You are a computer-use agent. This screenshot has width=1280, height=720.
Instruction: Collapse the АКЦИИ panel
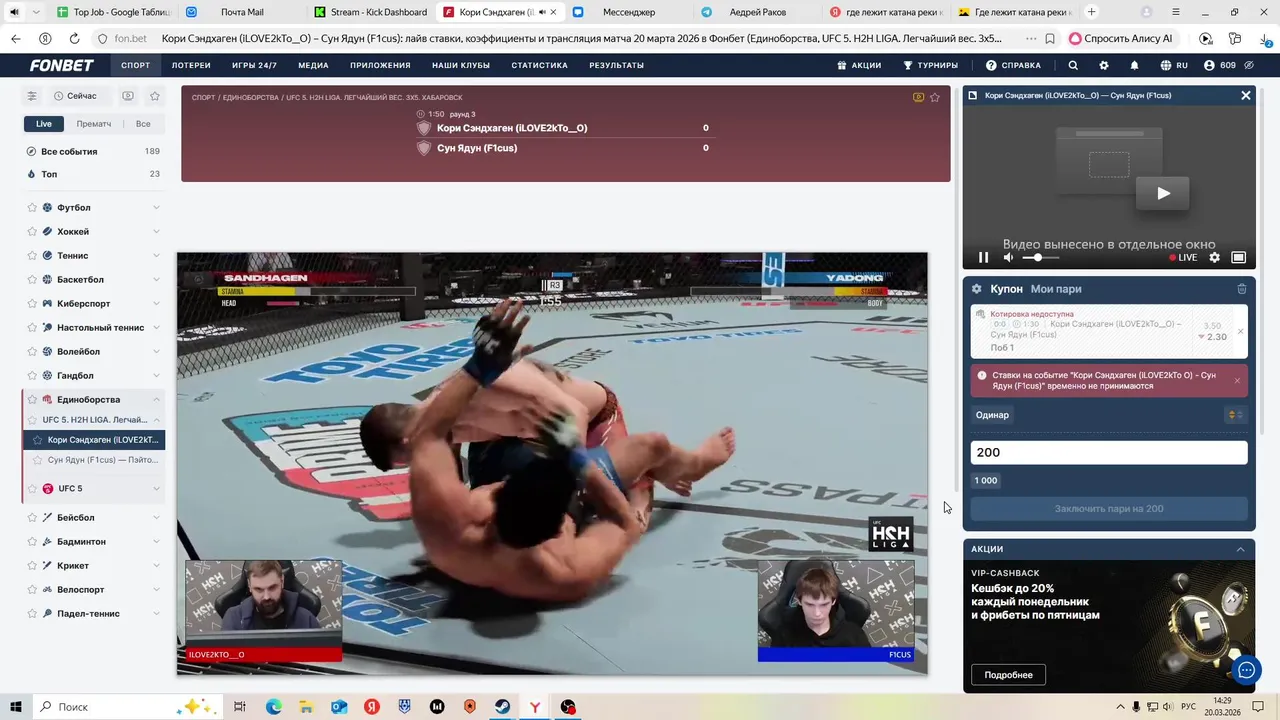pos(1241,549)
